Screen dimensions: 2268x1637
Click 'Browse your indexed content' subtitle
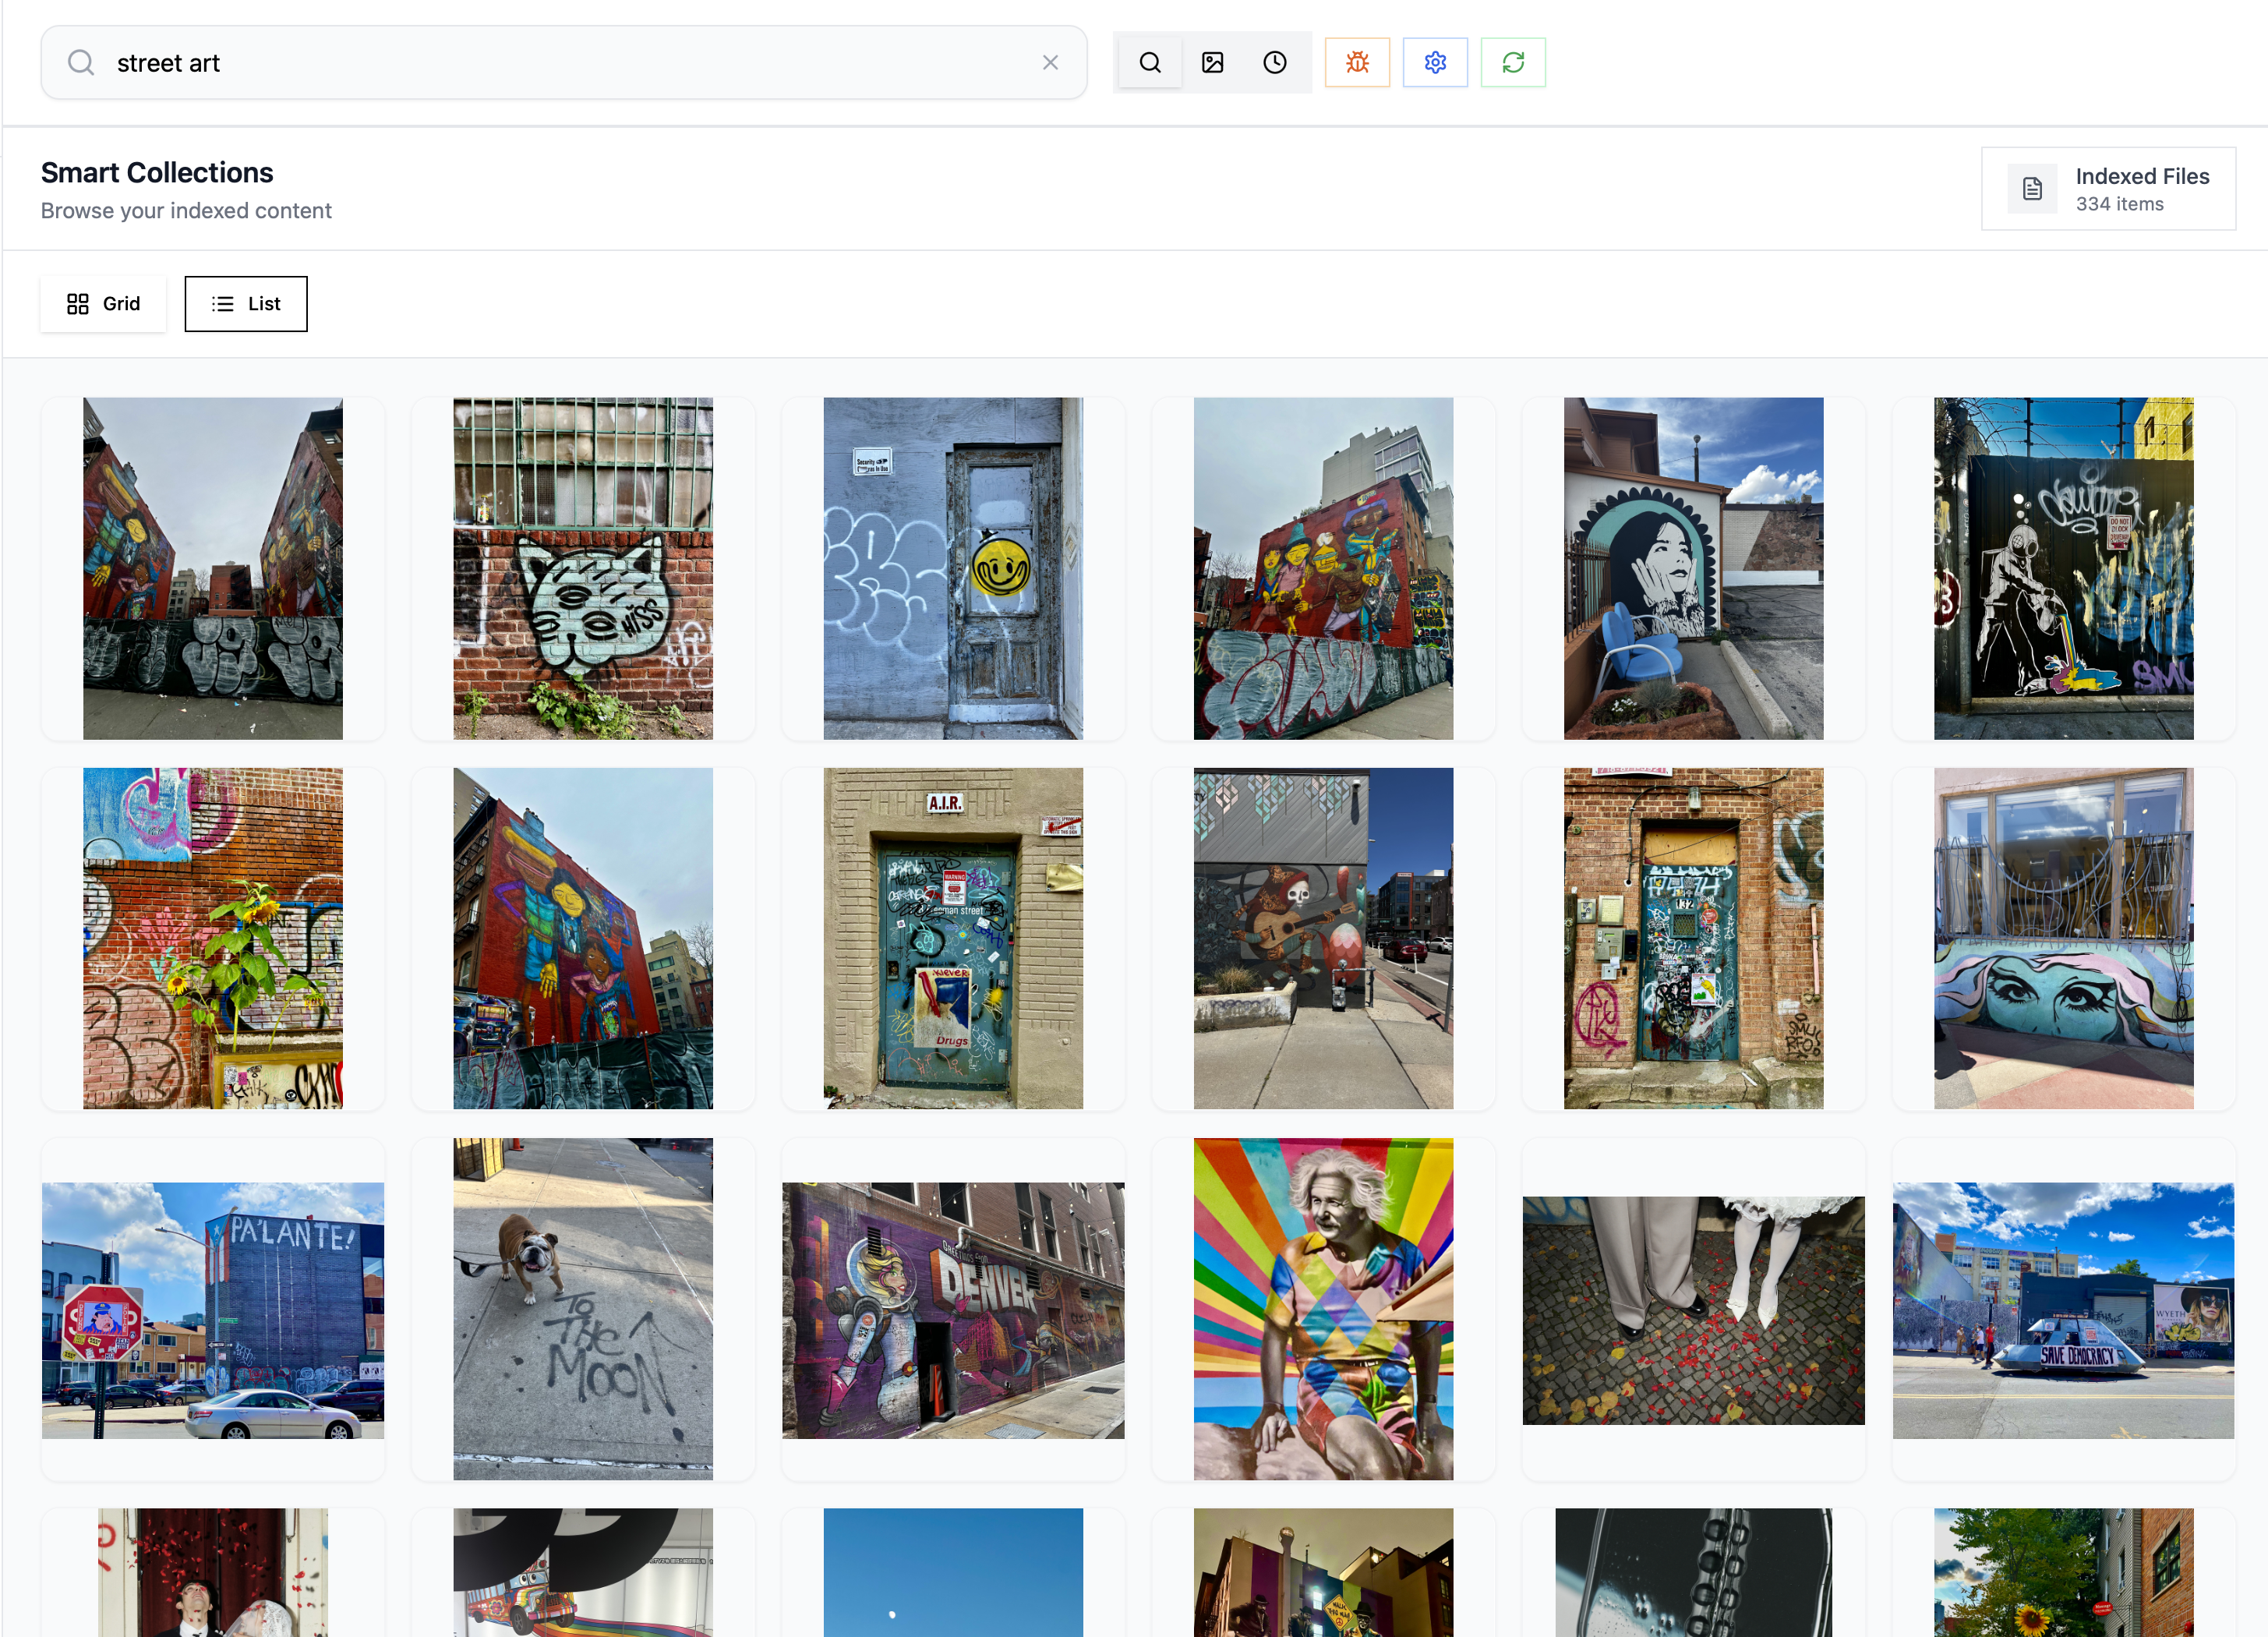pyautogui.click(x=186, y=211)
